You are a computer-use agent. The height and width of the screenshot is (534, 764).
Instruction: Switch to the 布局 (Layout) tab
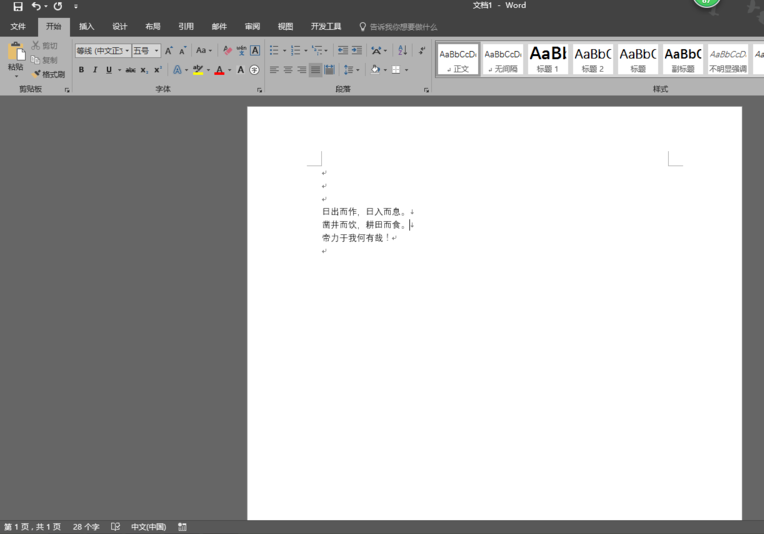[153, 26]
